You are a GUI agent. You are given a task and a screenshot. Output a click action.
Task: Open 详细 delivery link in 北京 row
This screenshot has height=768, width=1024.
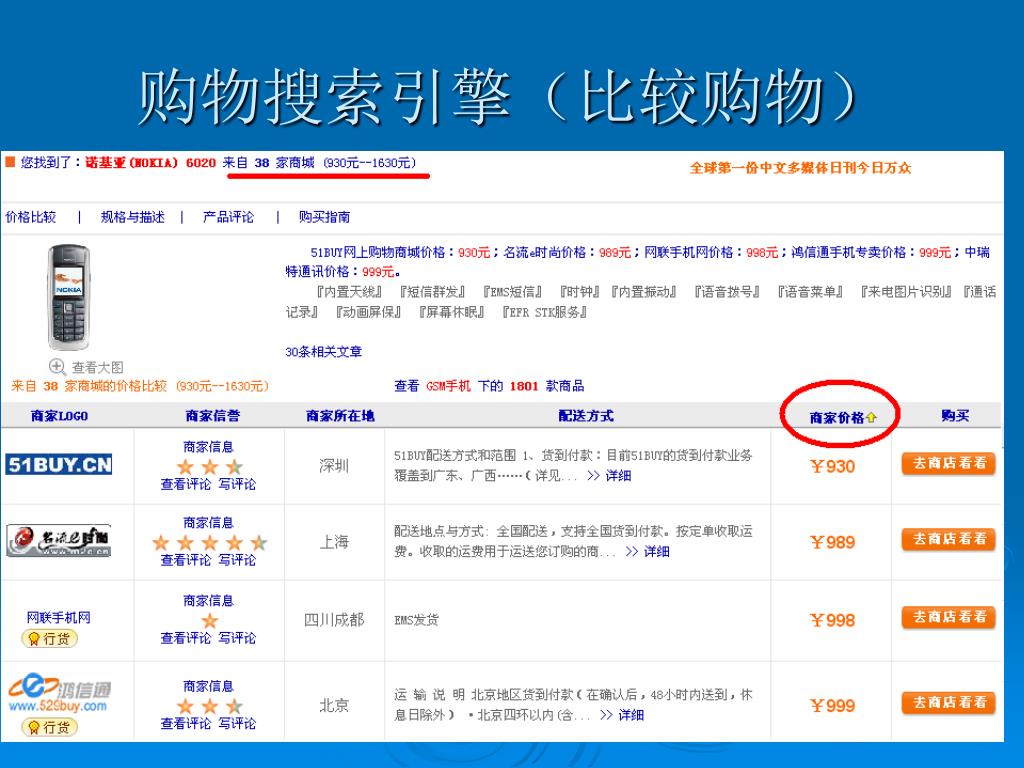point(631,714)
